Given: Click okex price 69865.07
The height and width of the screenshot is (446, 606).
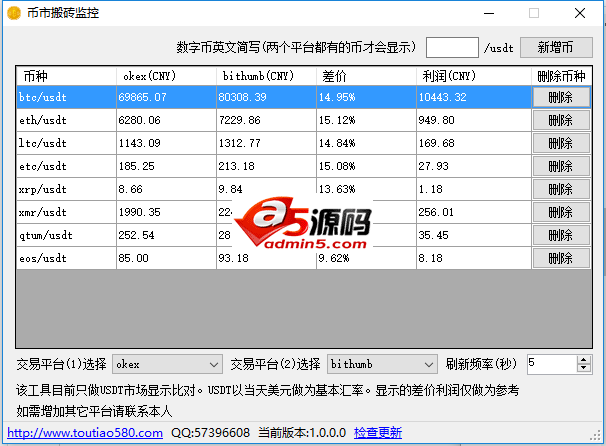Looking at the screenshot, I should pyautogui.click(x=166, y=97).
